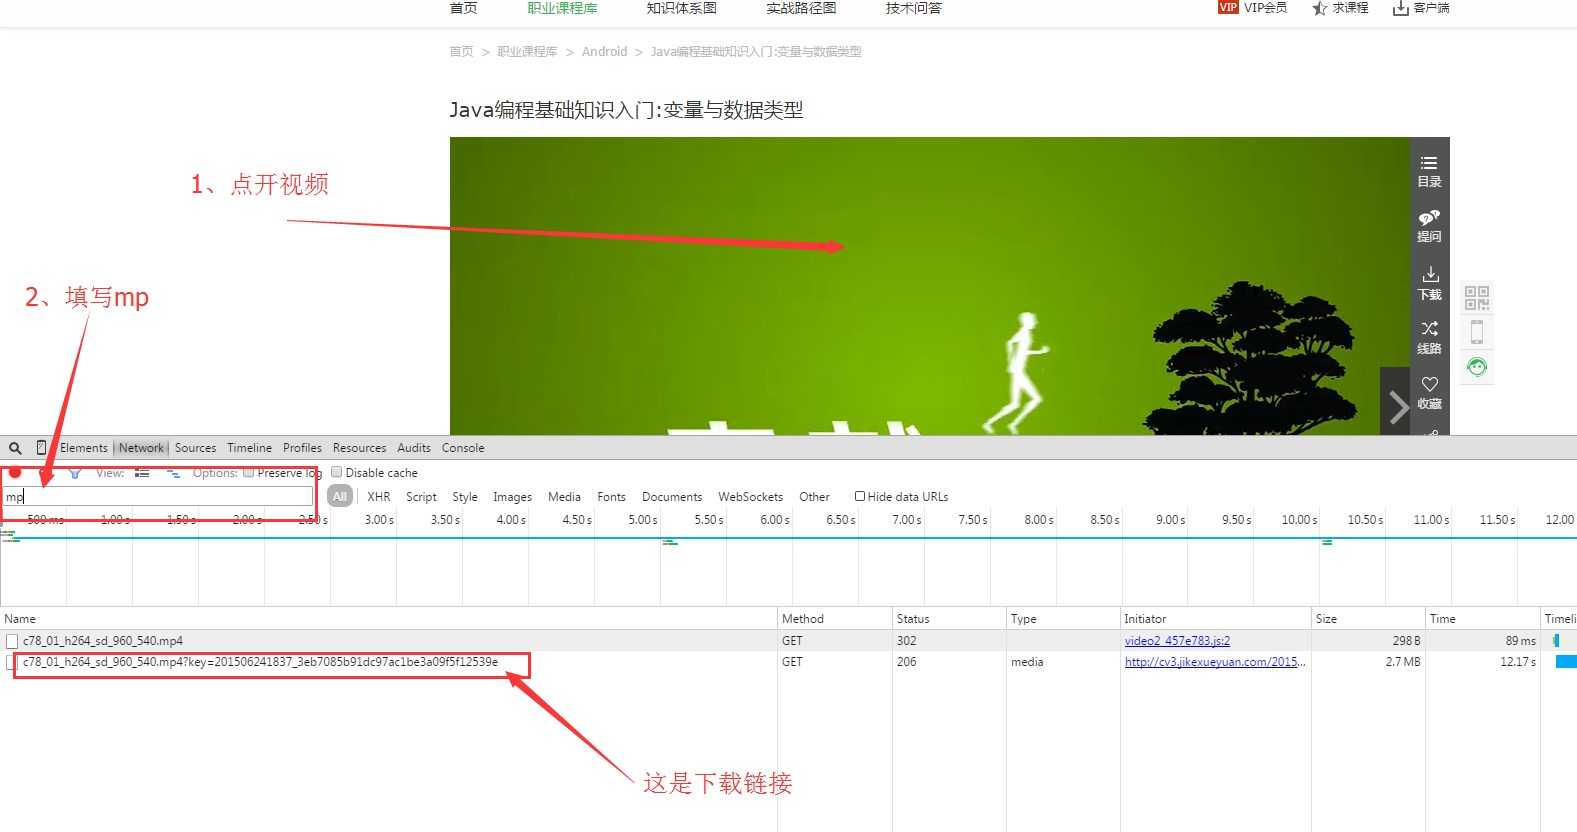Open the Profiles tab in DevTools
This screenshot has width=1577, height=832.
click(x=302, y=448)
